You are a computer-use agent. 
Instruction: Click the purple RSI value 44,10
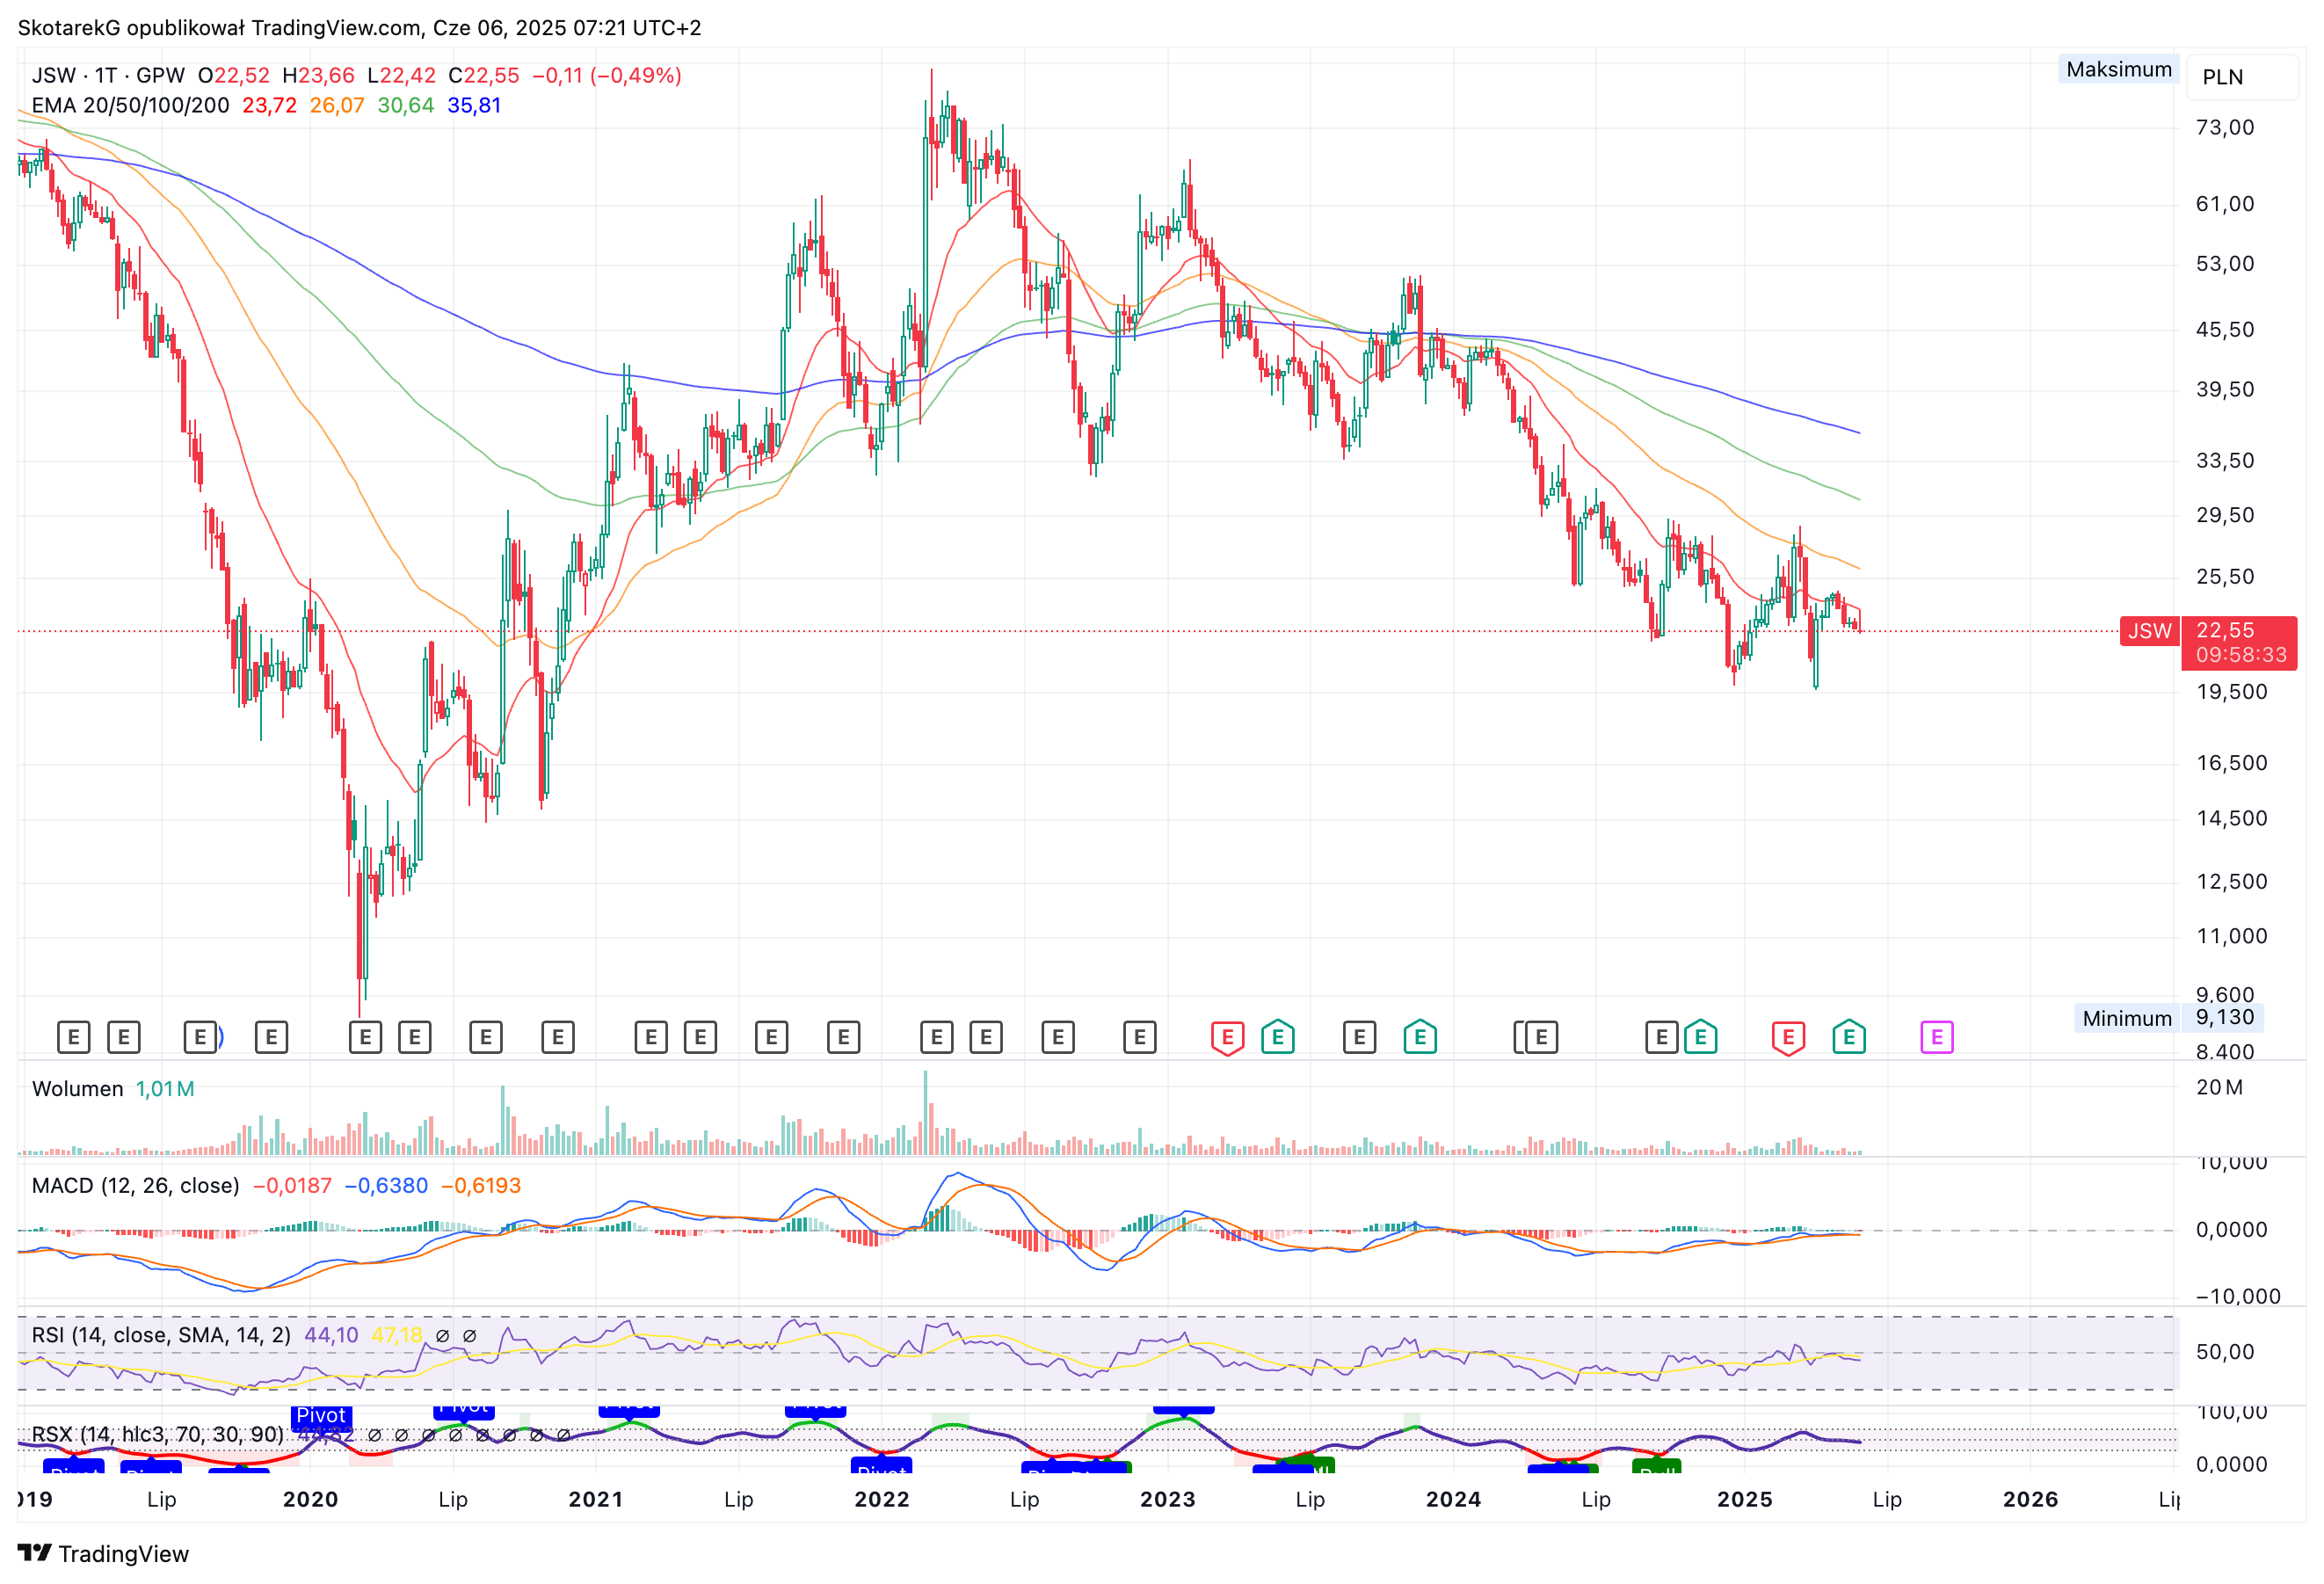point(331,1335)
